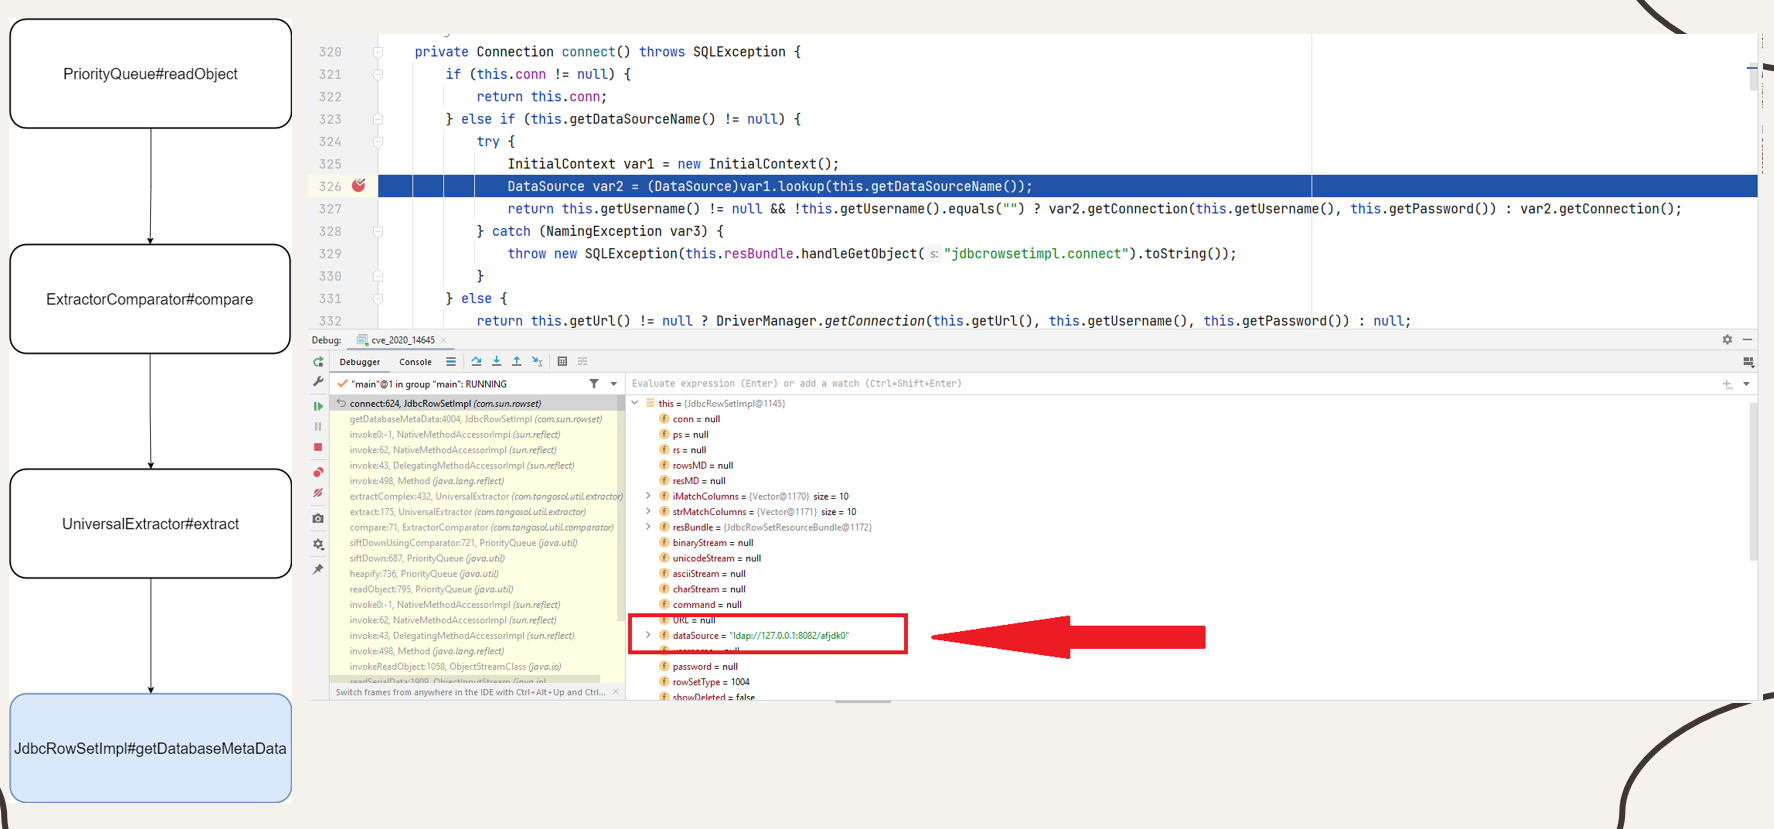Expand the dataSource variable
The height and width of the screenshot is (829, 1774).
(x=648, y=636)
